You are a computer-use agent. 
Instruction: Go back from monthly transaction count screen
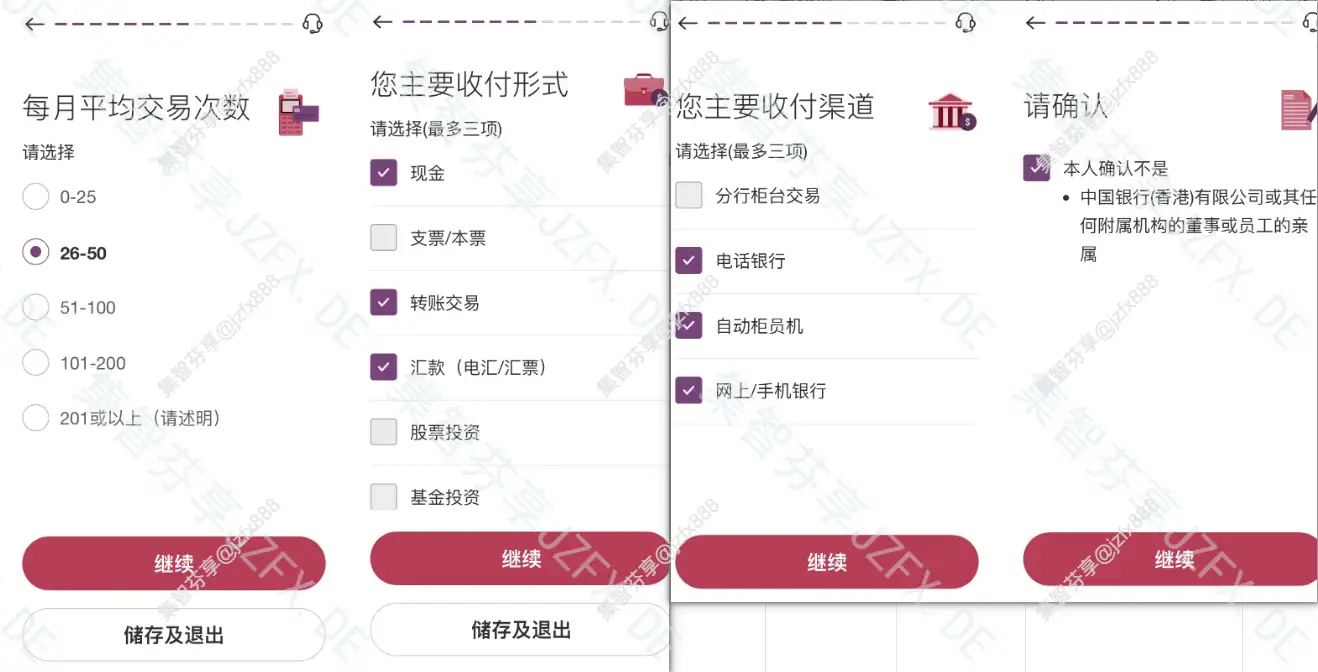[x=35, y=24]
